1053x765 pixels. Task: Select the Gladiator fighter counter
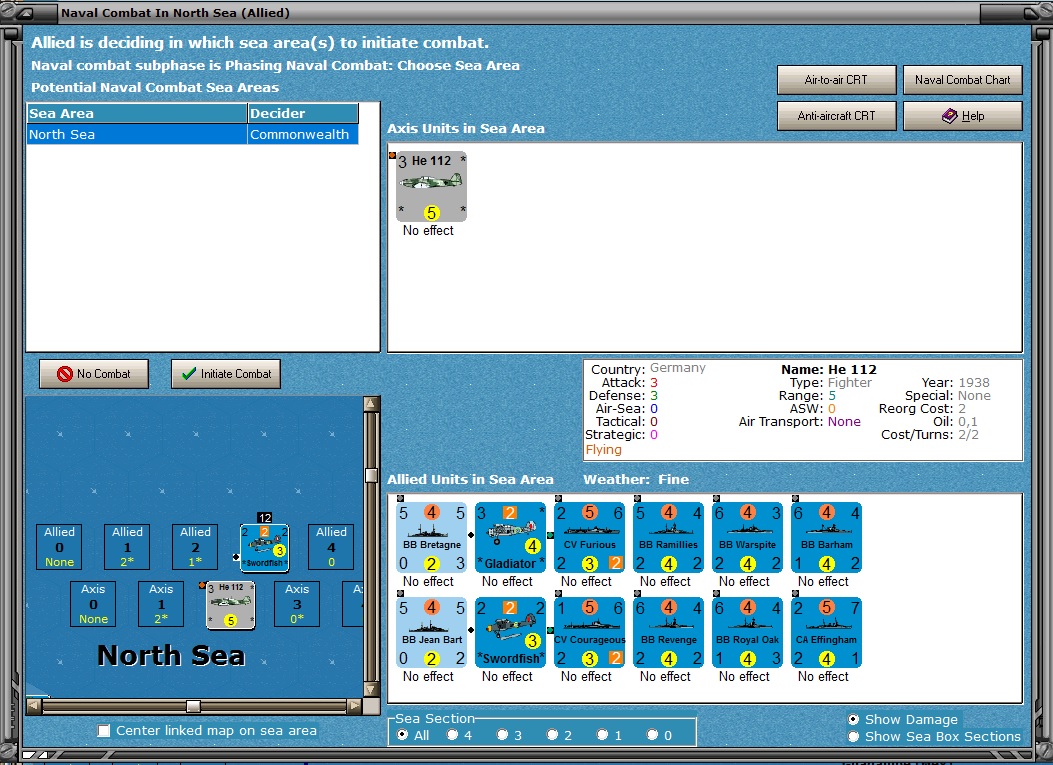point(510,537)
